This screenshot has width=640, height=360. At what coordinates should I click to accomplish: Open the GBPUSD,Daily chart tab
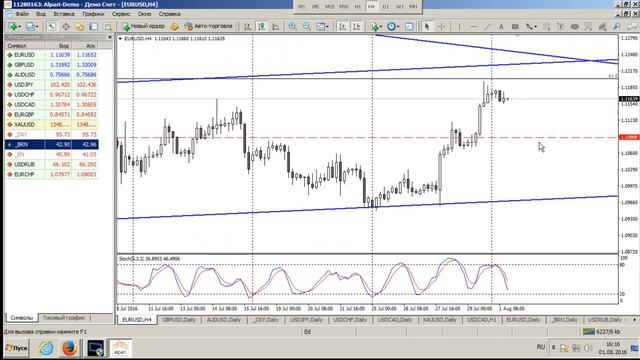[x=178, y=320]
